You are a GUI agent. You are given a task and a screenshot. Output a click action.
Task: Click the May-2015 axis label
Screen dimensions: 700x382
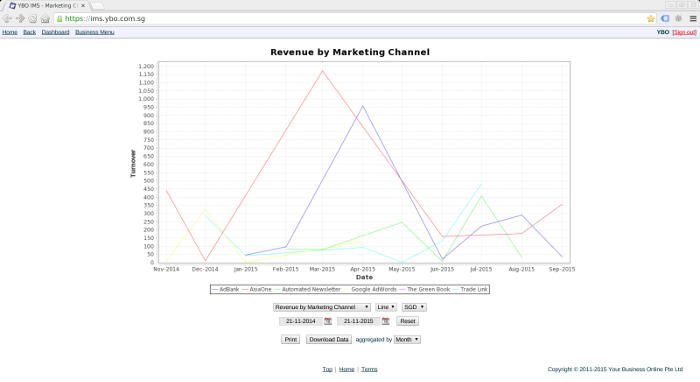tap(402, 269)
